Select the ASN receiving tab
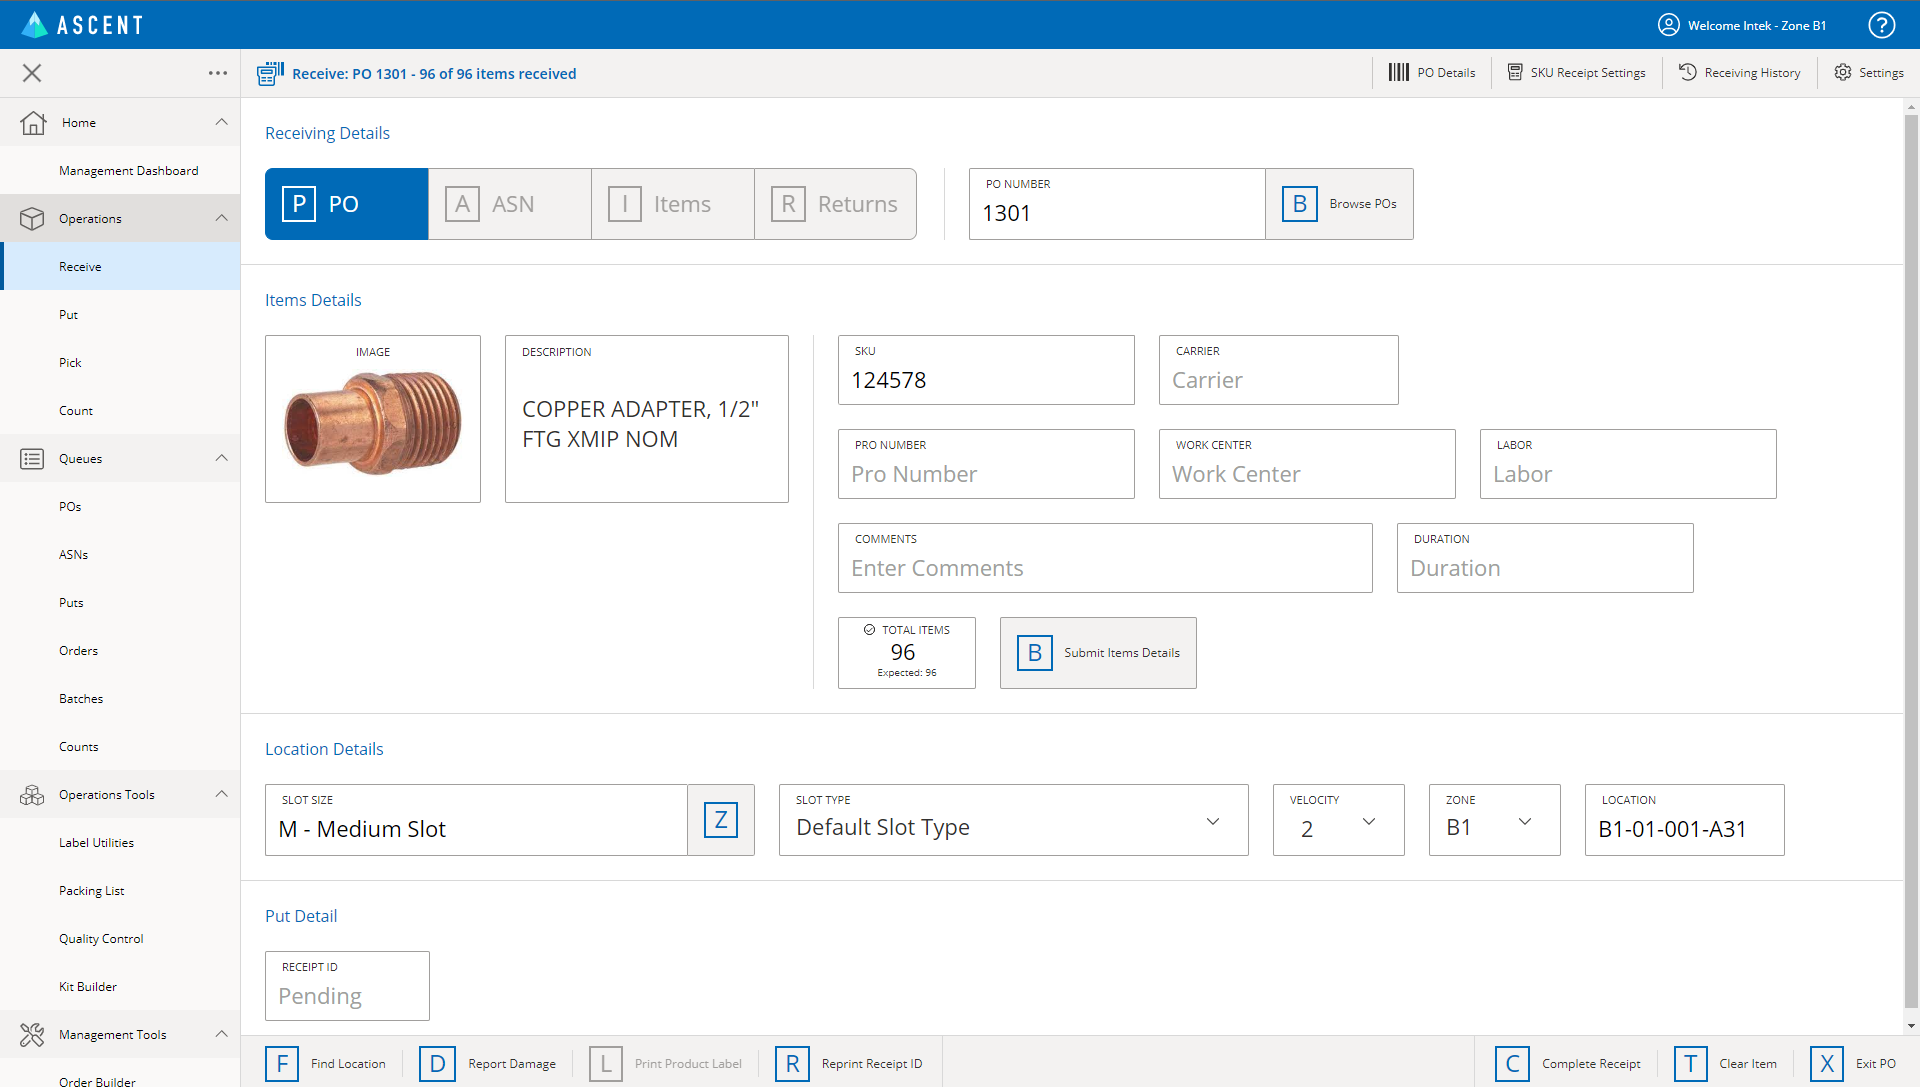This screenshot has height=1087, width=1920. click(510, 204)
